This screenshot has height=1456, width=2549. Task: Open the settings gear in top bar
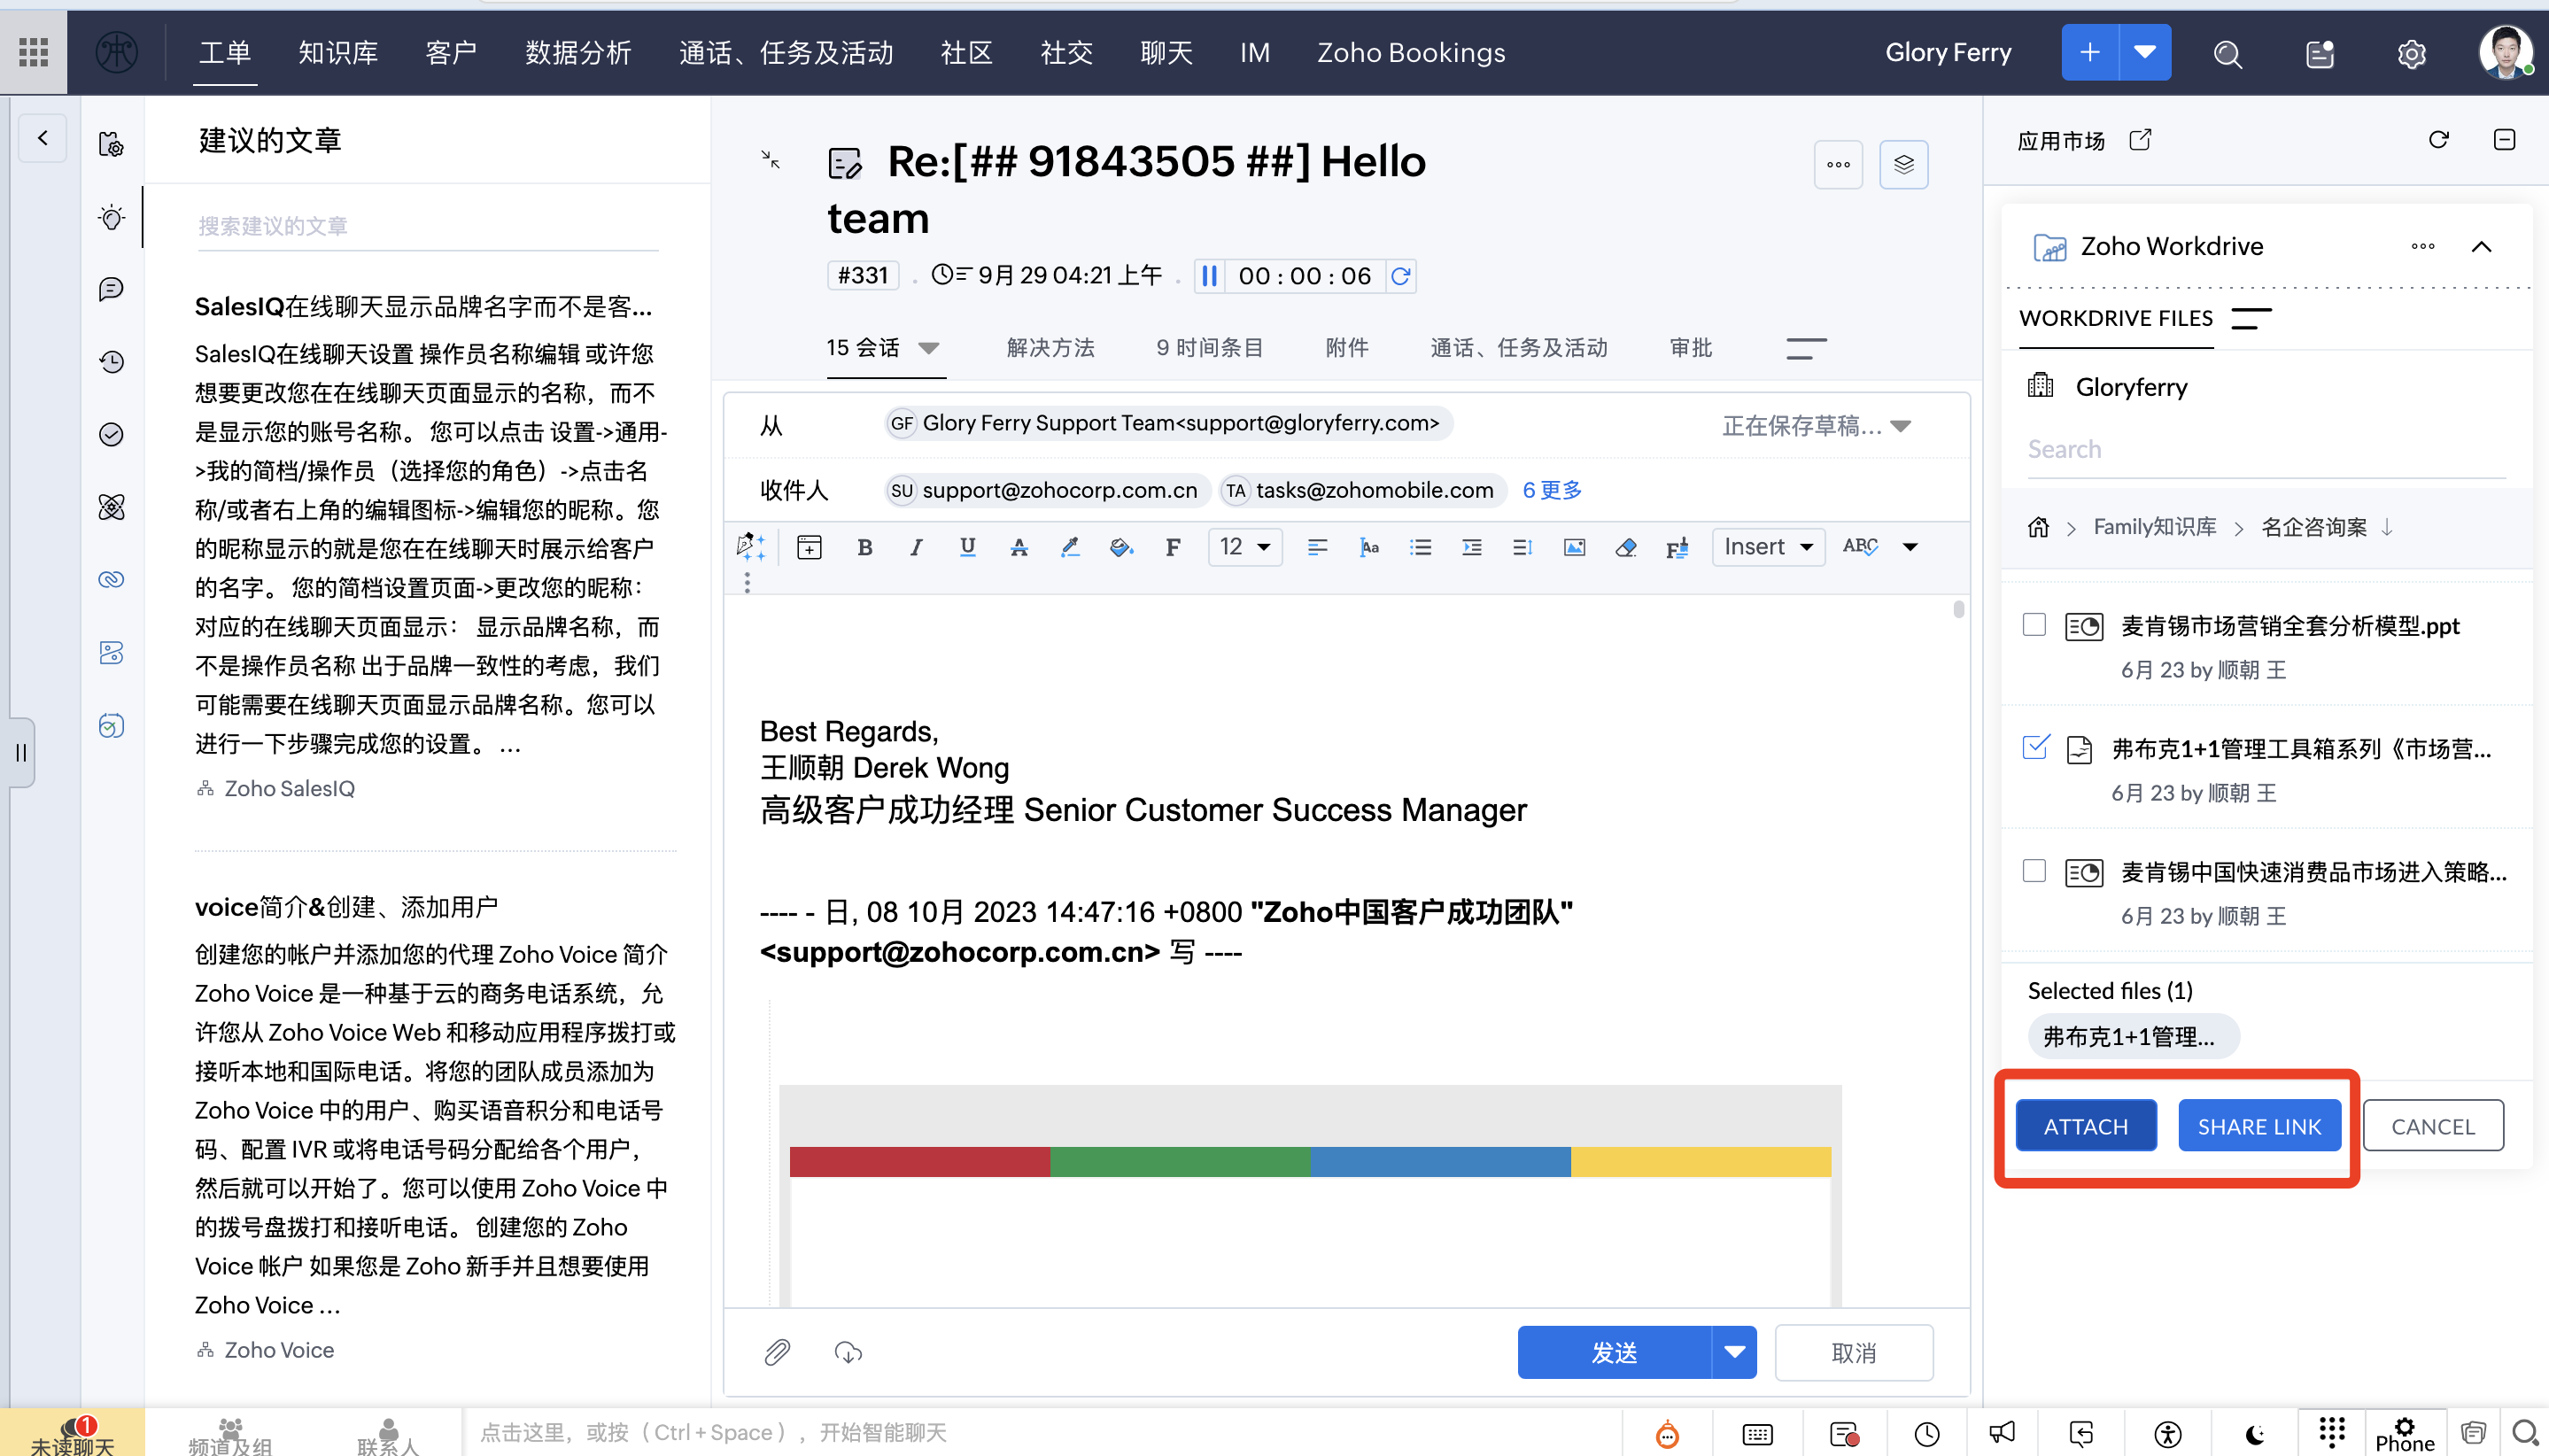(2411, 54)
